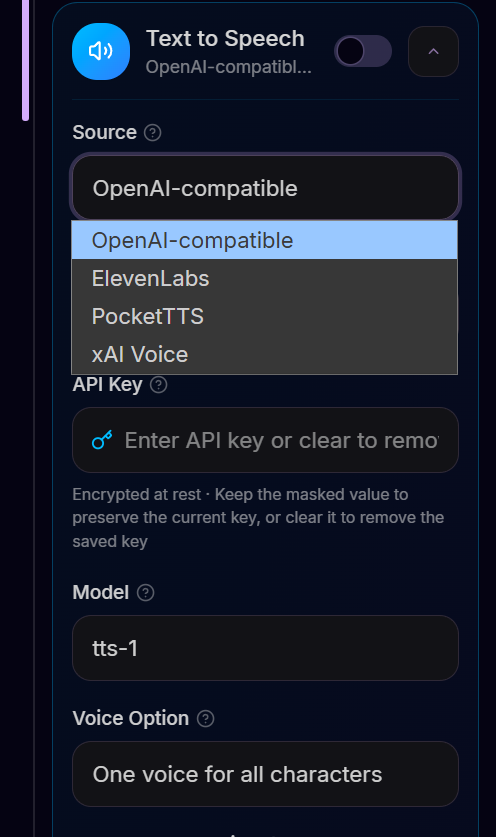The width and height of the screenshot is (496, 837).
Task: Click the Encrypted at rest helper text
Action: point(258,518)
